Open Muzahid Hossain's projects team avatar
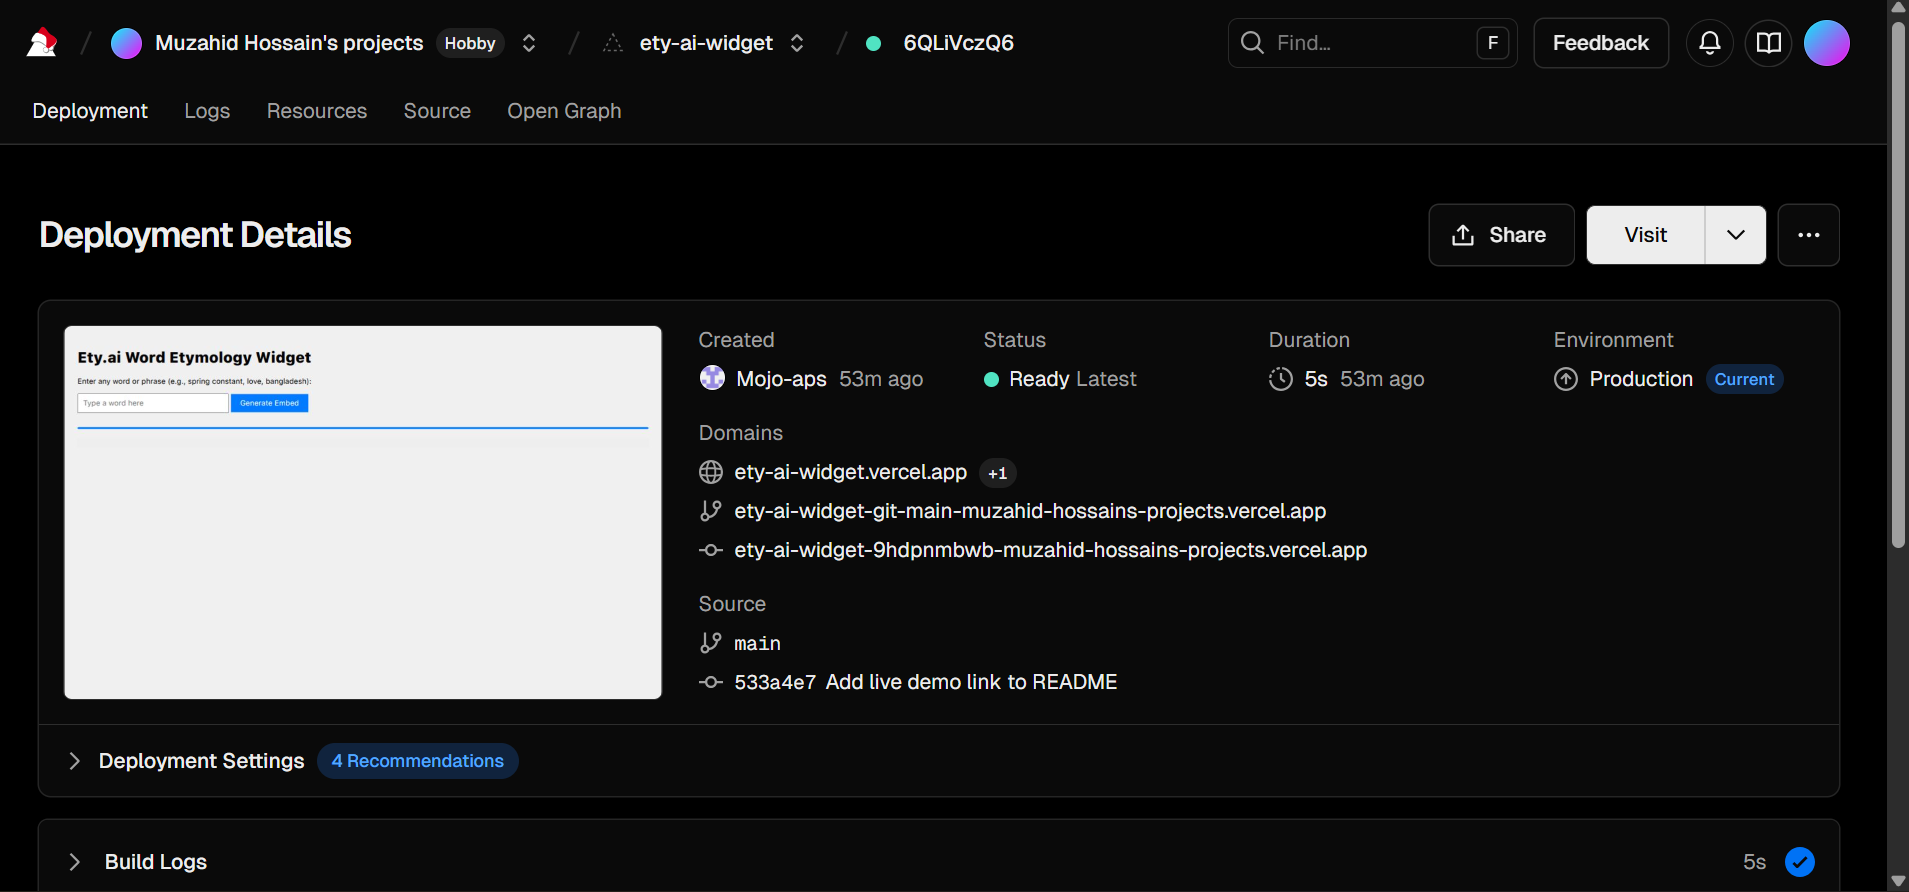The height and width of the screenshot is (892, 1909). pos(126,43)
